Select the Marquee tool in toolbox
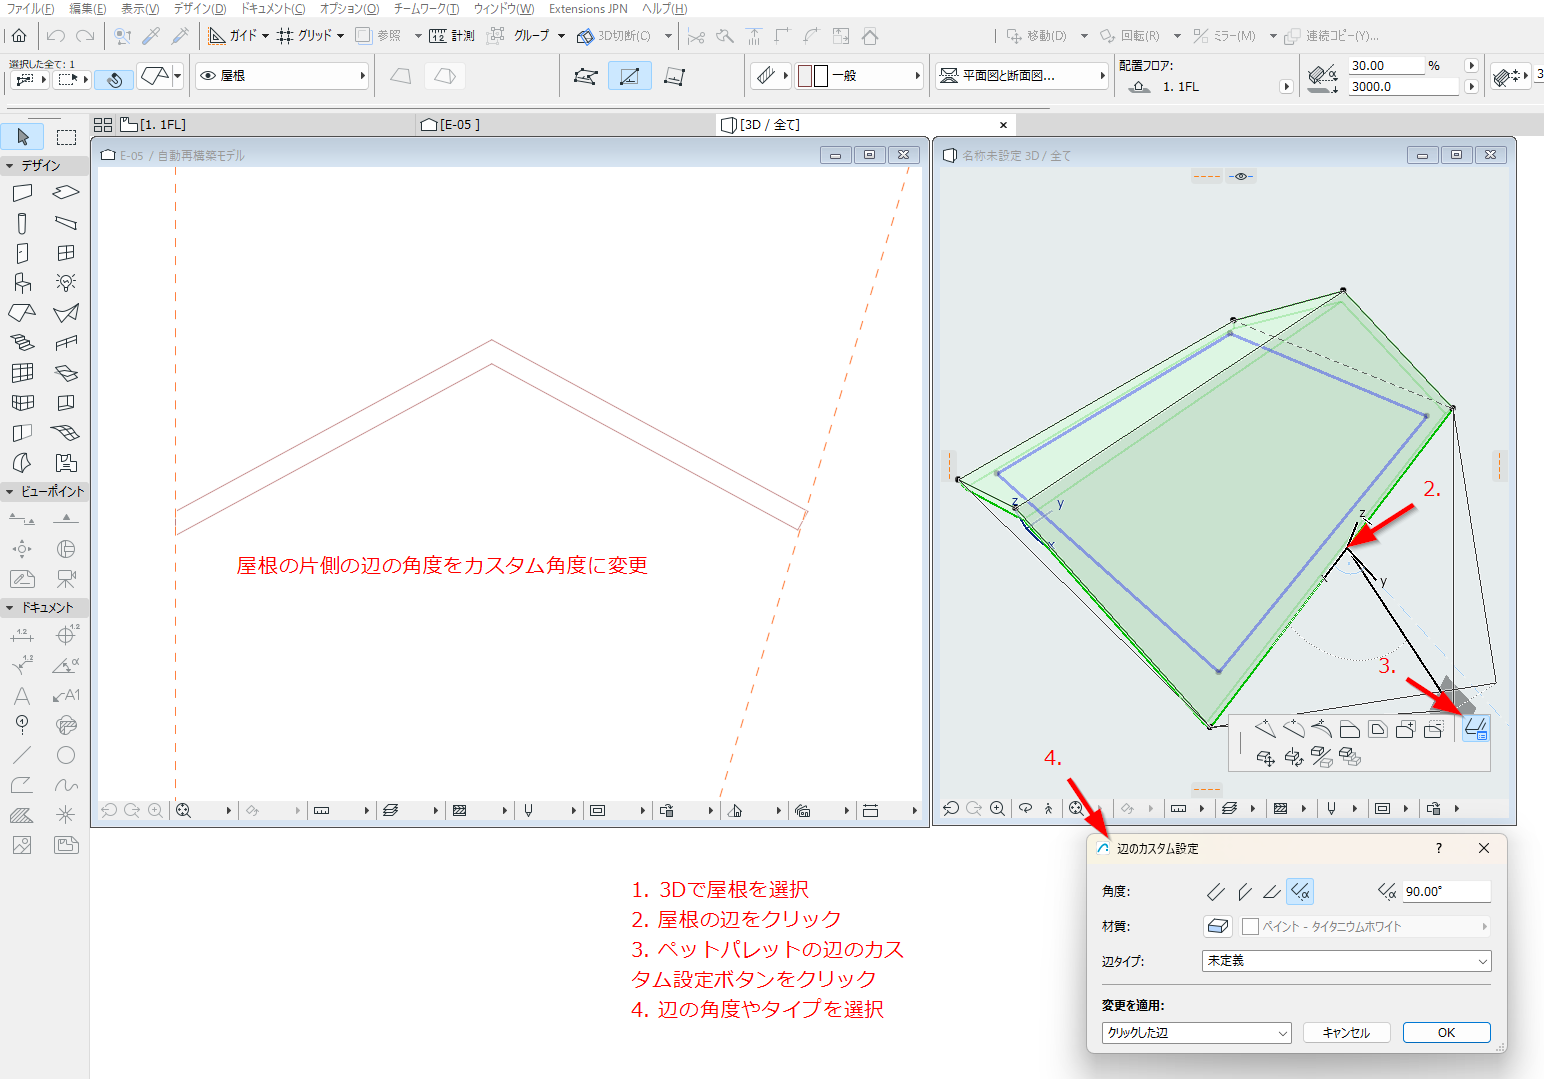Viewport: 1544px width, 1079px height. 66,137
